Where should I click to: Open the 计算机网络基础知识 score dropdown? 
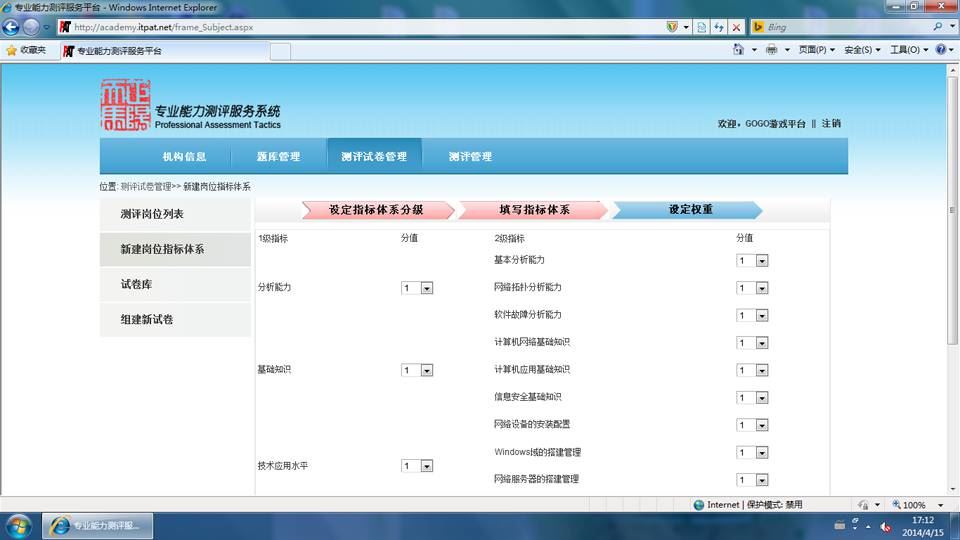[x=752, y=343]
